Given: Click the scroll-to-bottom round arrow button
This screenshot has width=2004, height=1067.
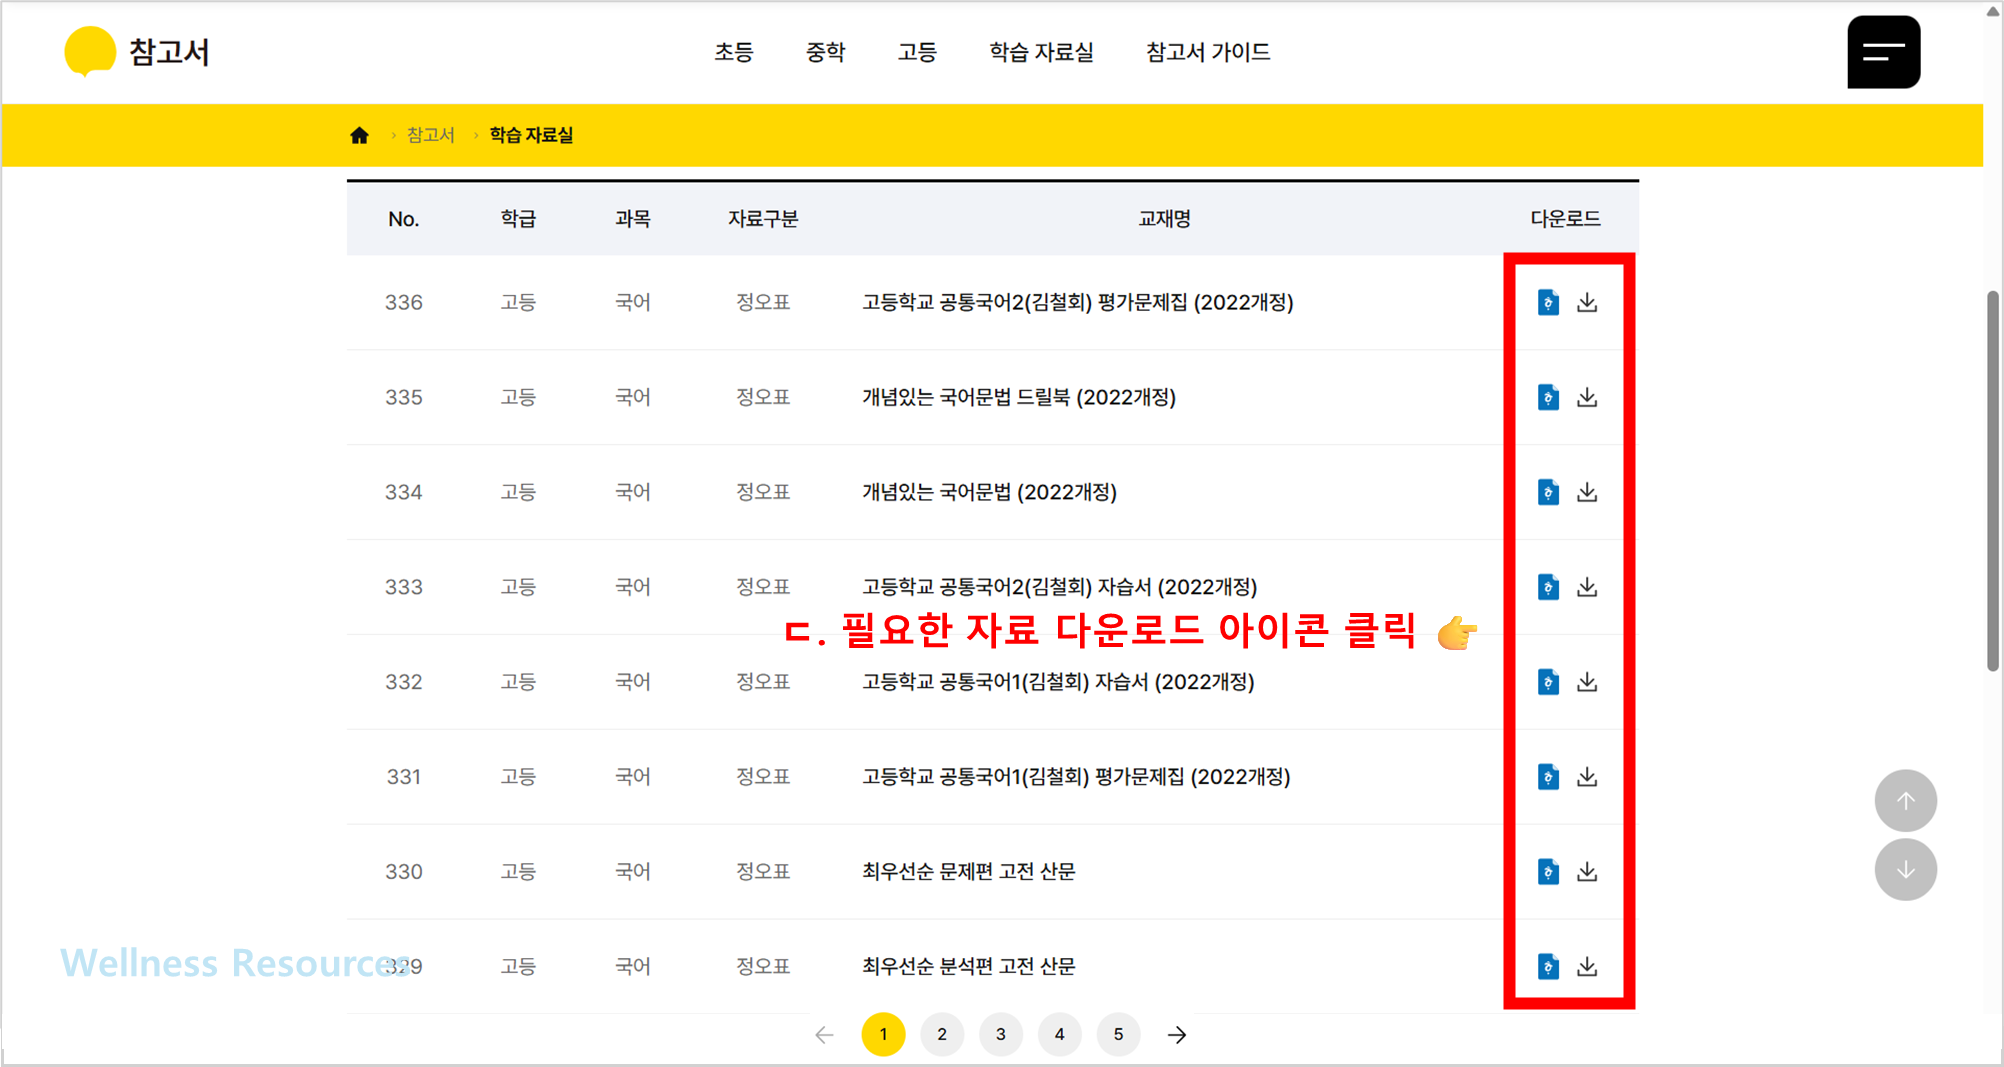Looking at the screenshot, I should (1905, 870).
